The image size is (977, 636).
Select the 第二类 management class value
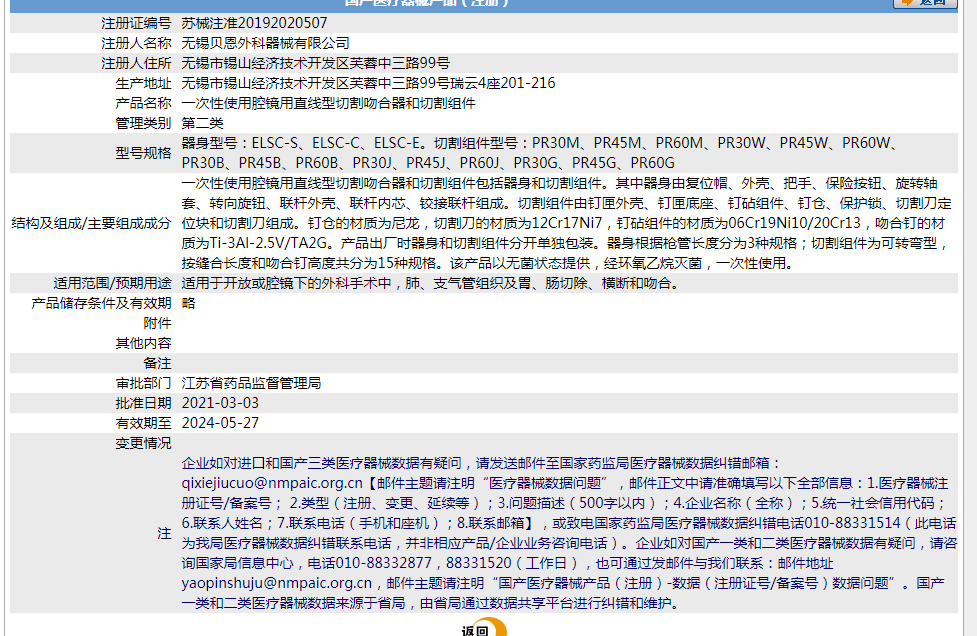(202, 123)
